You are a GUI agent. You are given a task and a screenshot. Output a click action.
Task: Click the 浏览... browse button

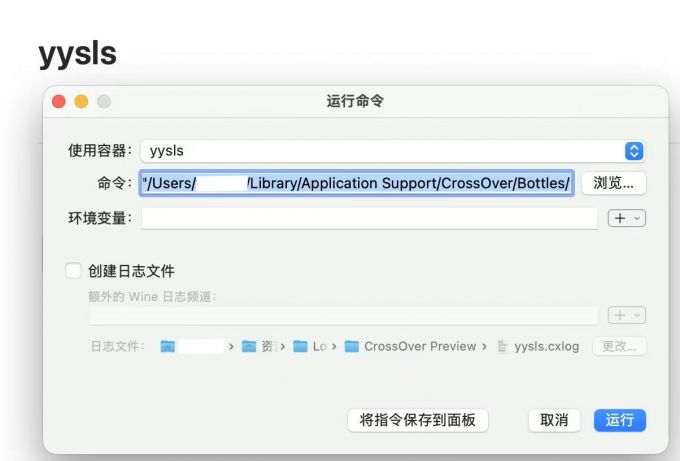614,183
